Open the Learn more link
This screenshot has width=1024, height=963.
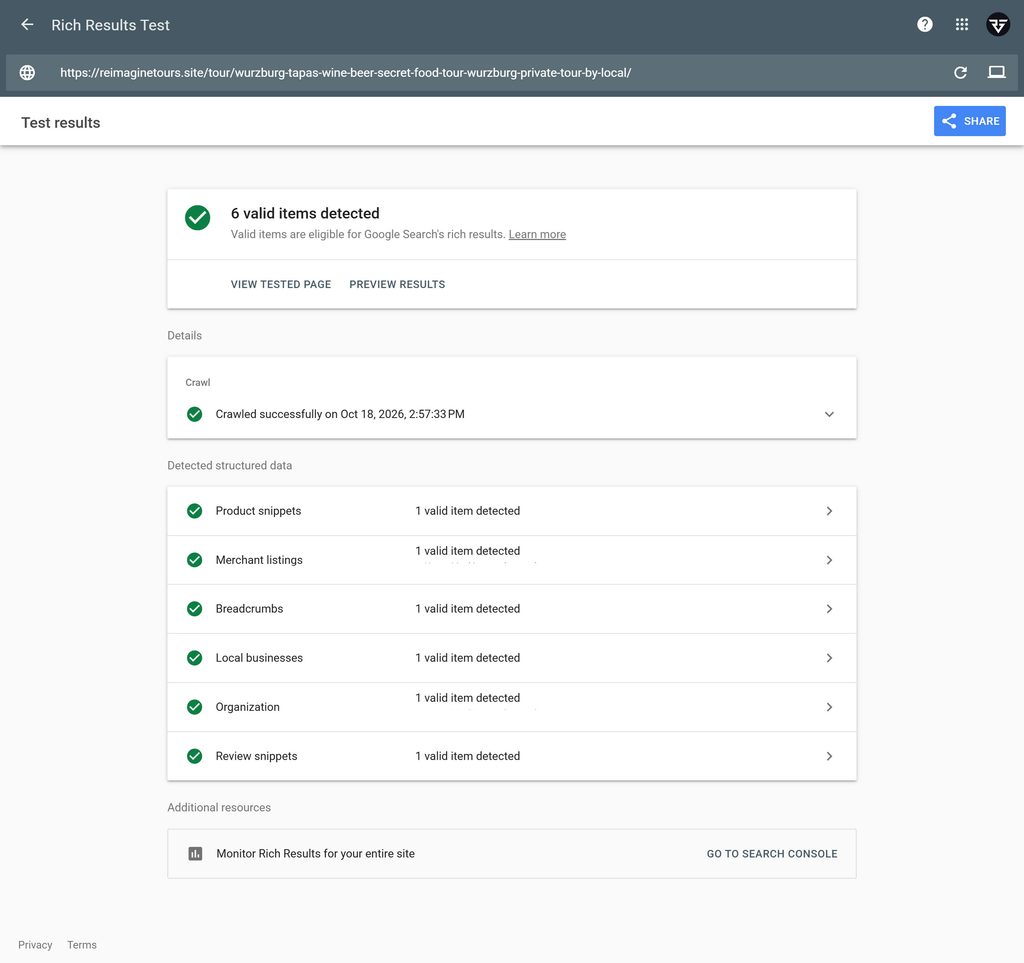537,234
